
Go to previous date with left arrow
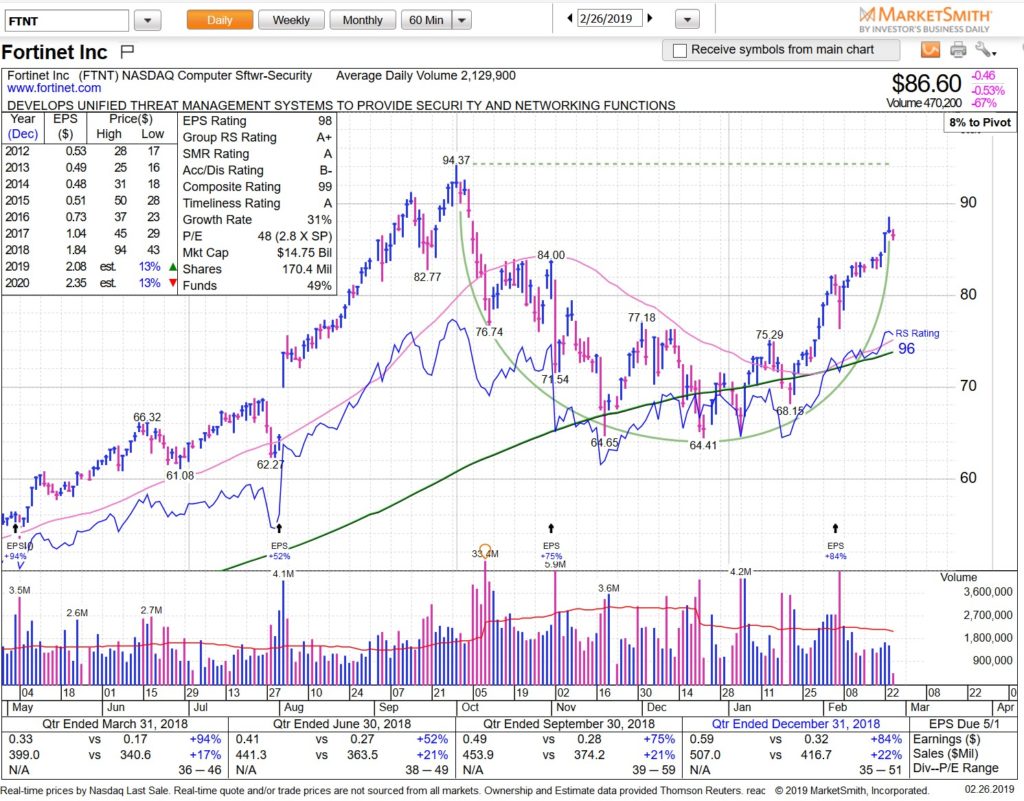[569, 19]
